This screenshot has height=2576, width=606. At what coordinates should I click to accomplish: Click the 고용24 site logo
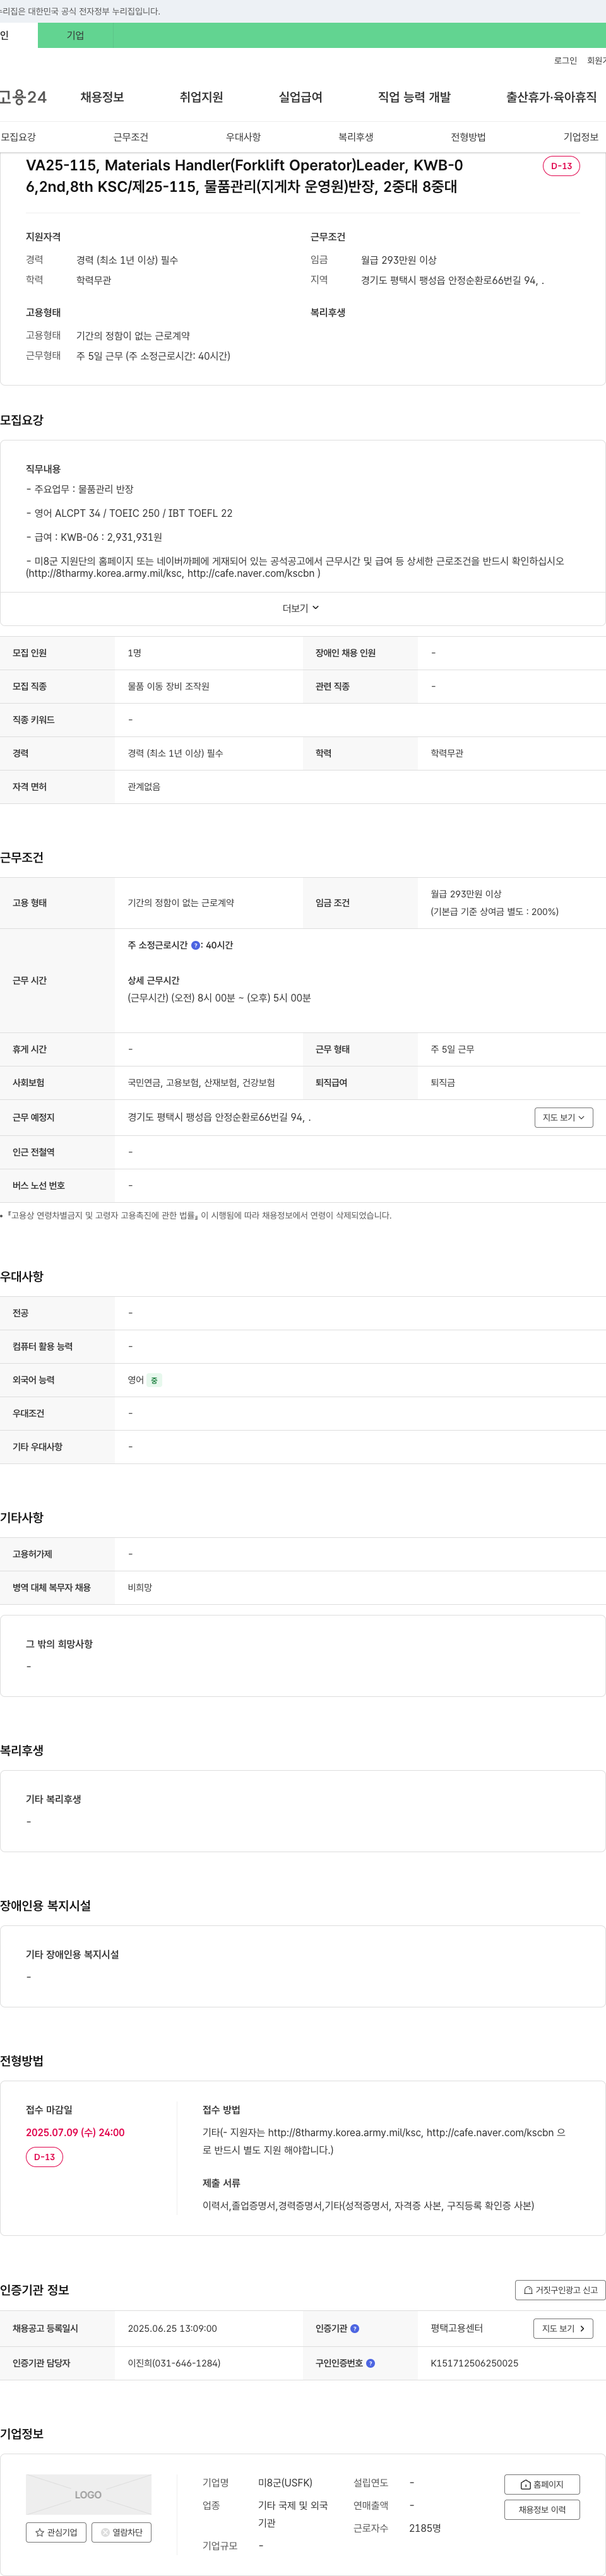23,97
